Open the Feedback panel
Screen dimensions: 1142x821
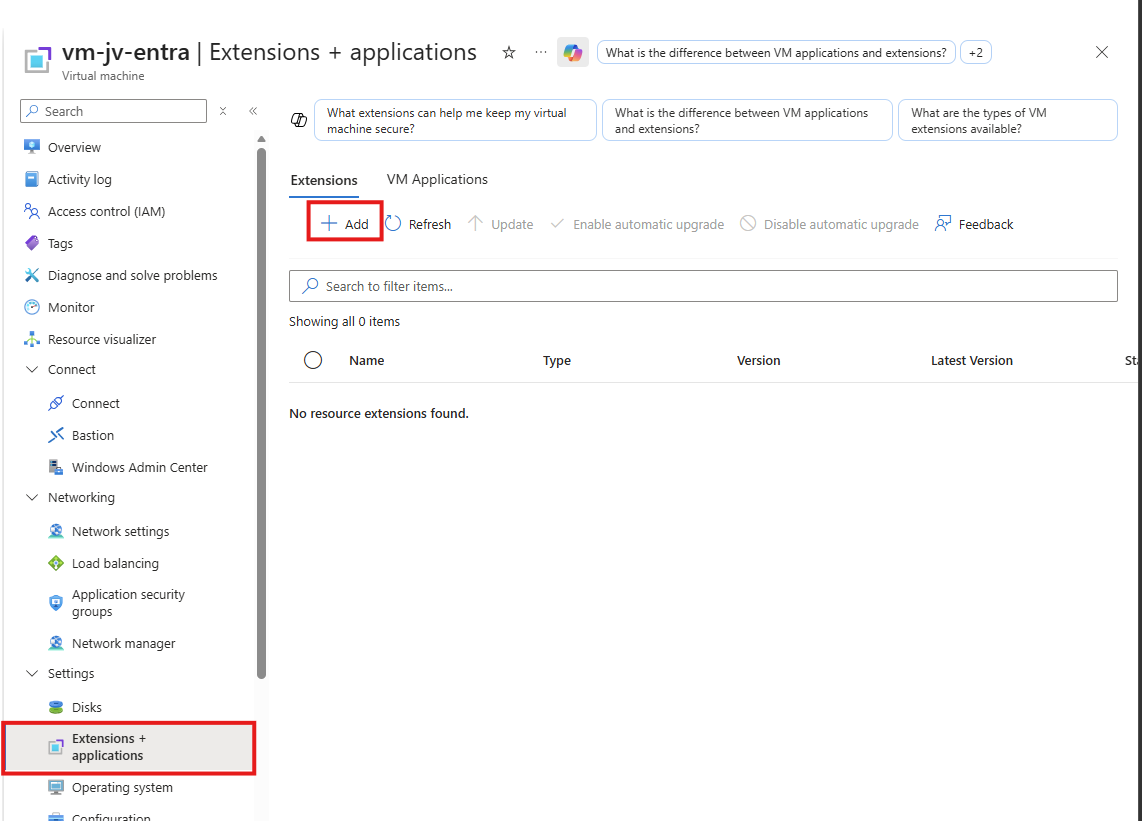[974, 224]
